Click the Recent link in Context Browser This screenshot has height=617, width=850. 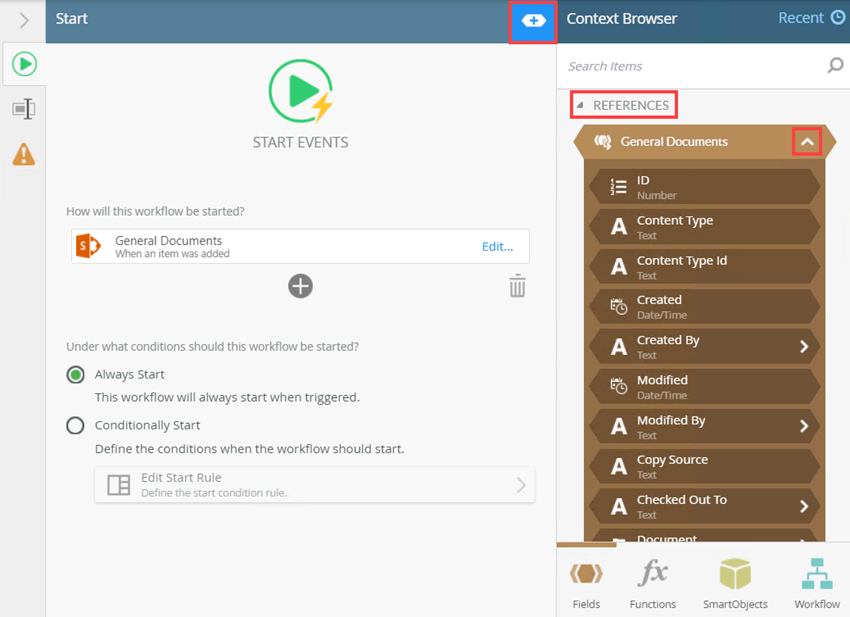(812, 18)
